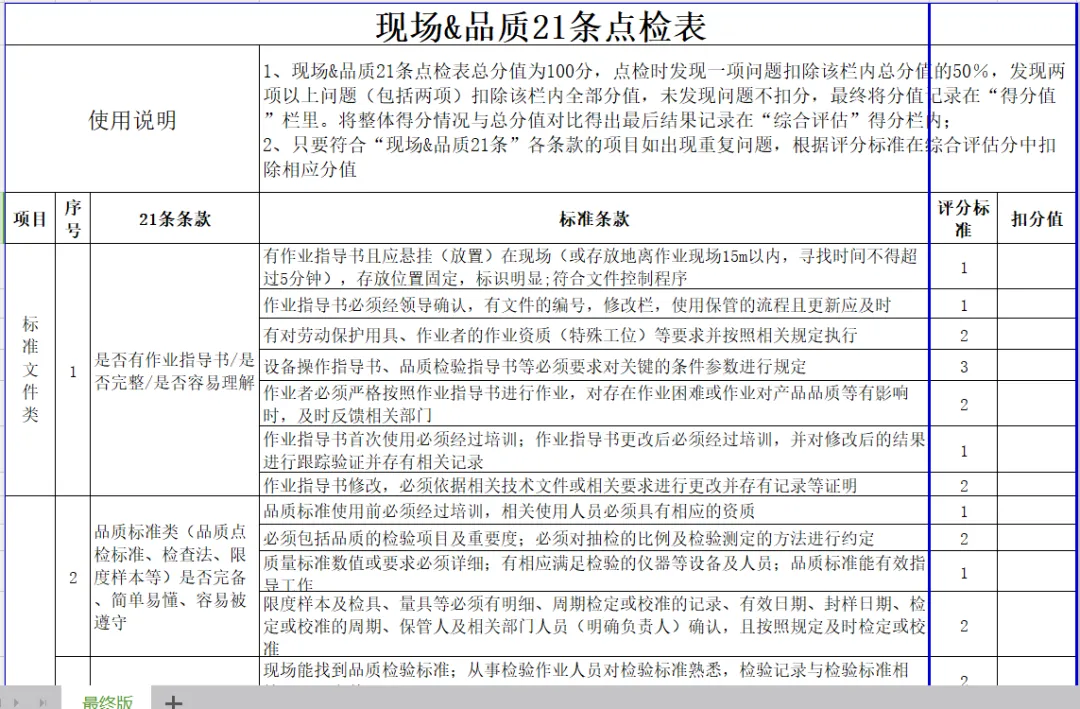Click score 1 for 有作业指导书且应悬挂 row
This screenshot has width=1080, height=709.
(964, 268)
